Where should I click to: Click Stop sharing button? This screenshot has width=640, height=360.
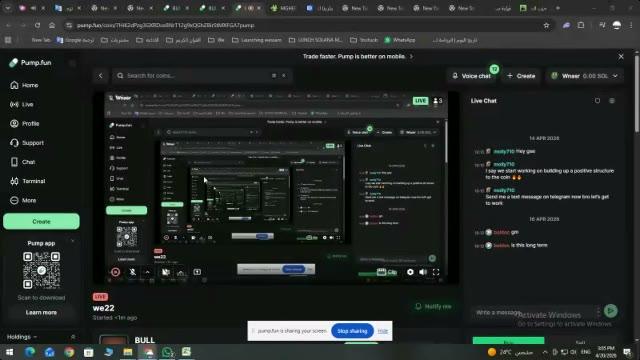tap(352, 331)
